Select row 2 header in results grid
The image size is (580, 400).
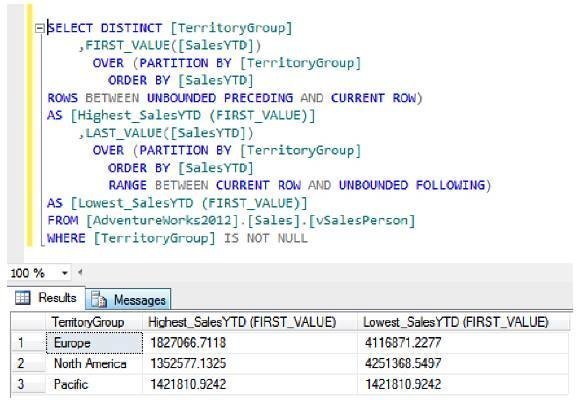(x=28, y=363)
